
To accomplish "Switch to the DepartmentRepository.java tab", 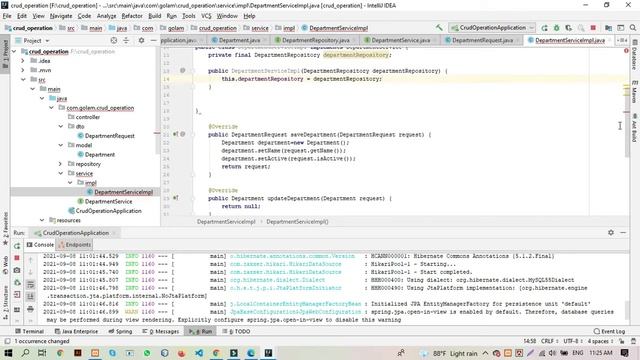I will pos(315,40).
